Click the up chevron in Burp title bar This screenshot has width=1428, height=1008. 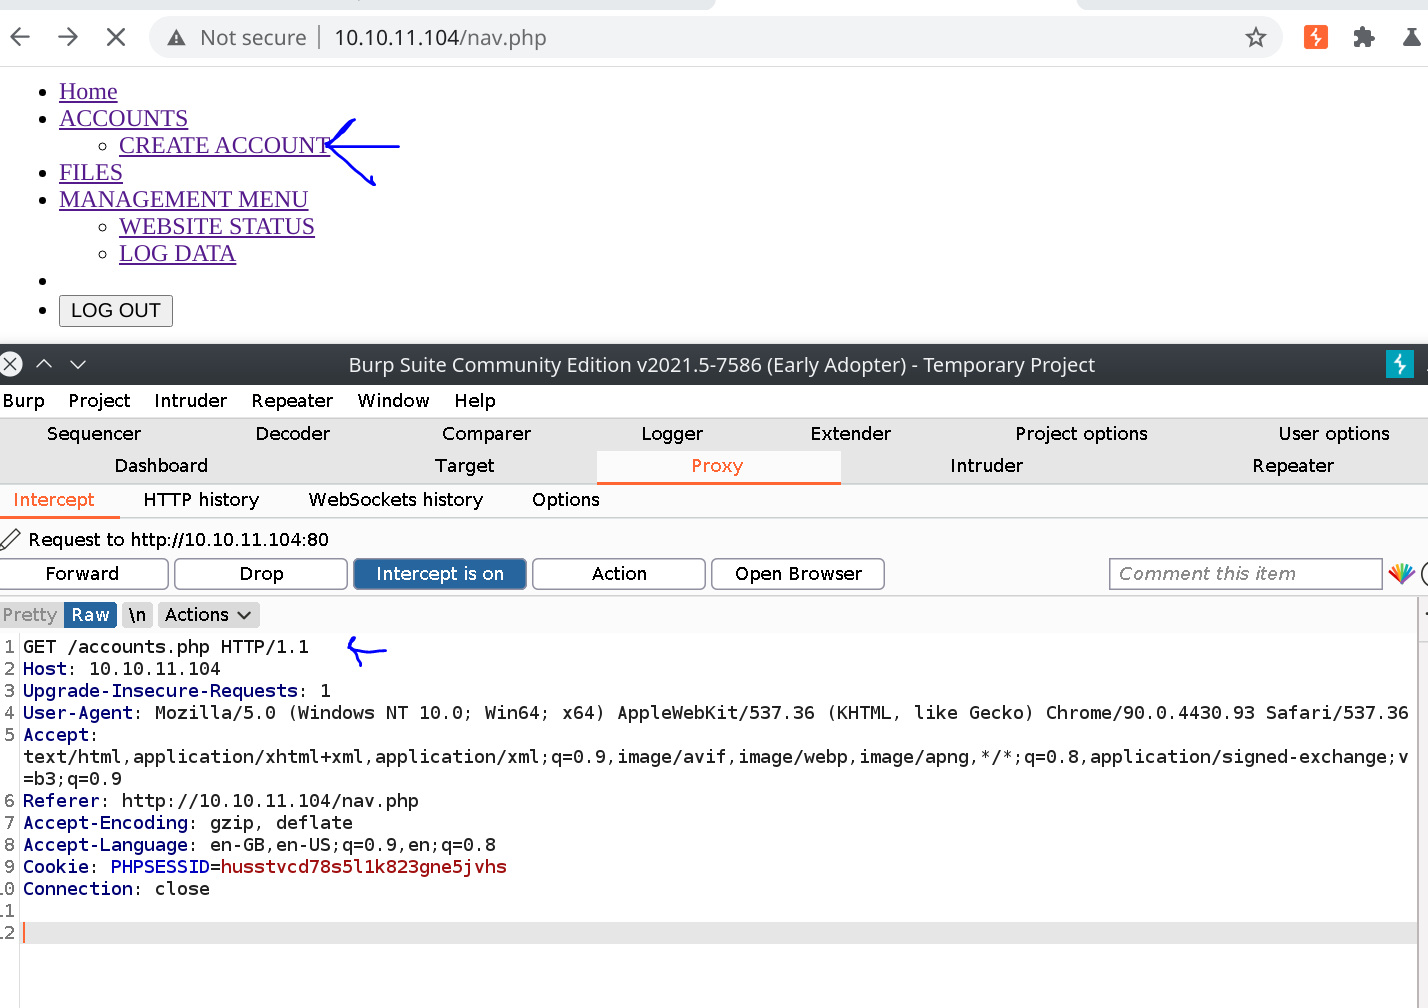[44, 364]
